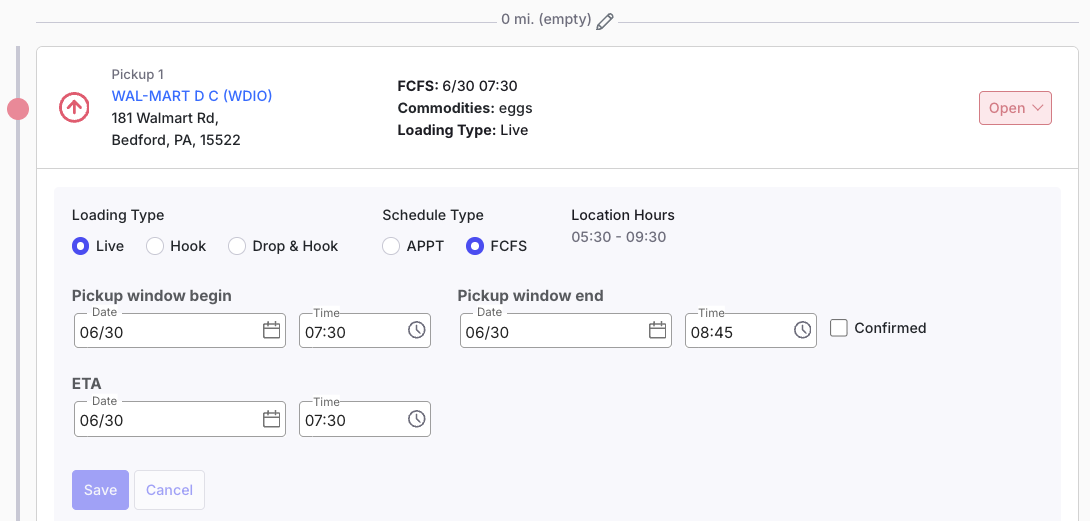Viewport: 1090px width, 521px height.
Task: Open clock picker for pickup begin time
Action: pyautogui.click(x=416, y=330)
